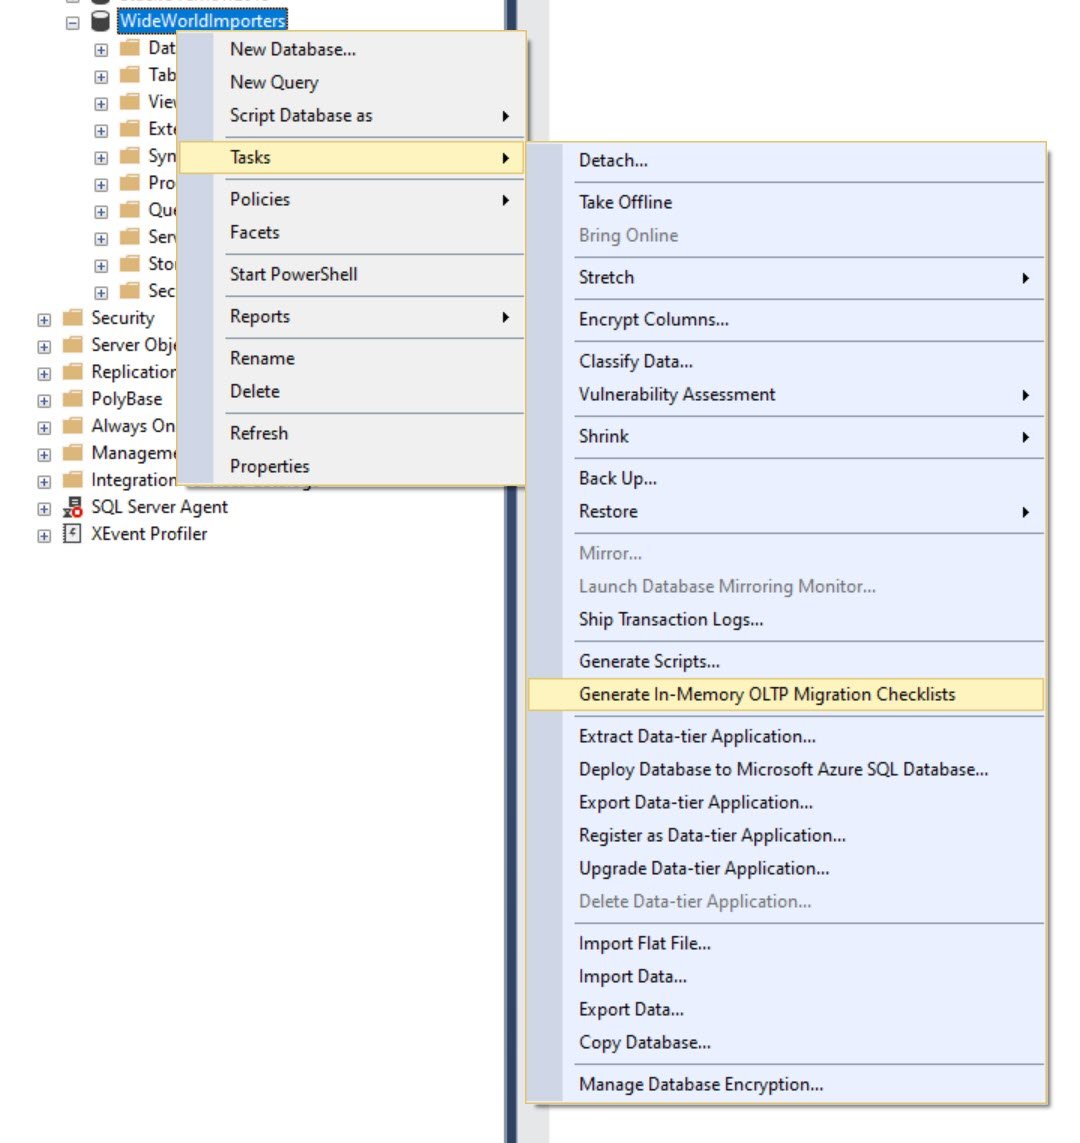Open Script Database as submenu

351,115
